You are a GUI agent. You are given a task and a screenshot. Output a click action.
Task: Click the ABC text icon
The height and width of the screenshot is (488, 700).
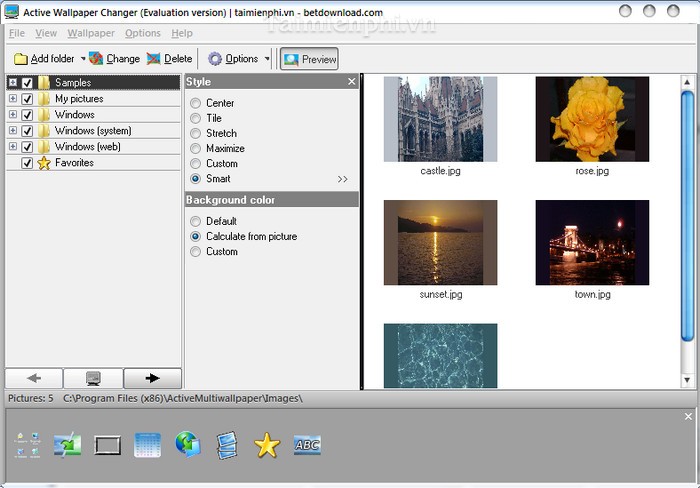tap(307, 445)
